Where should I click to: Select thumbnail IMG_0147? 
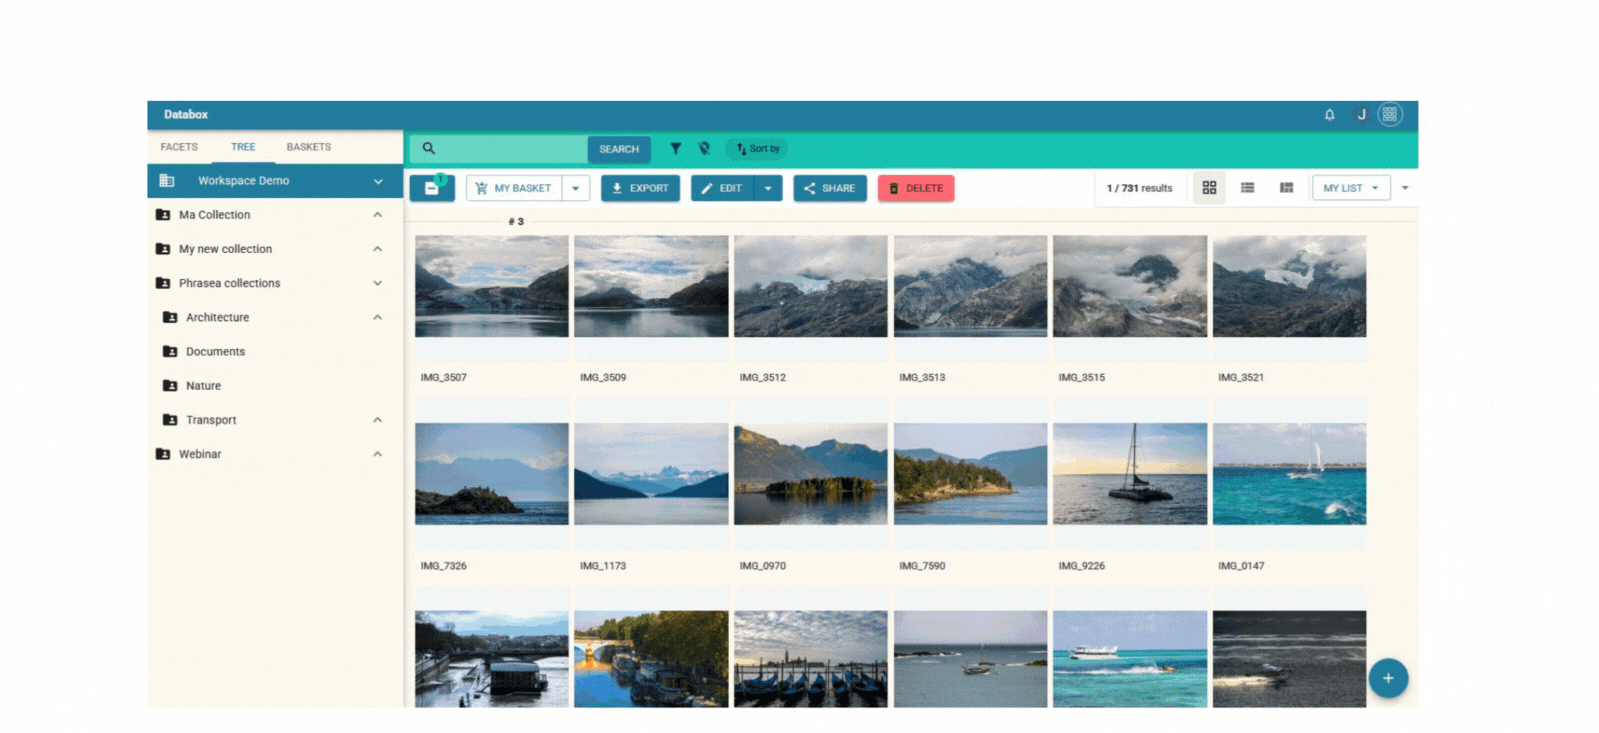(x=1289, y=474)
